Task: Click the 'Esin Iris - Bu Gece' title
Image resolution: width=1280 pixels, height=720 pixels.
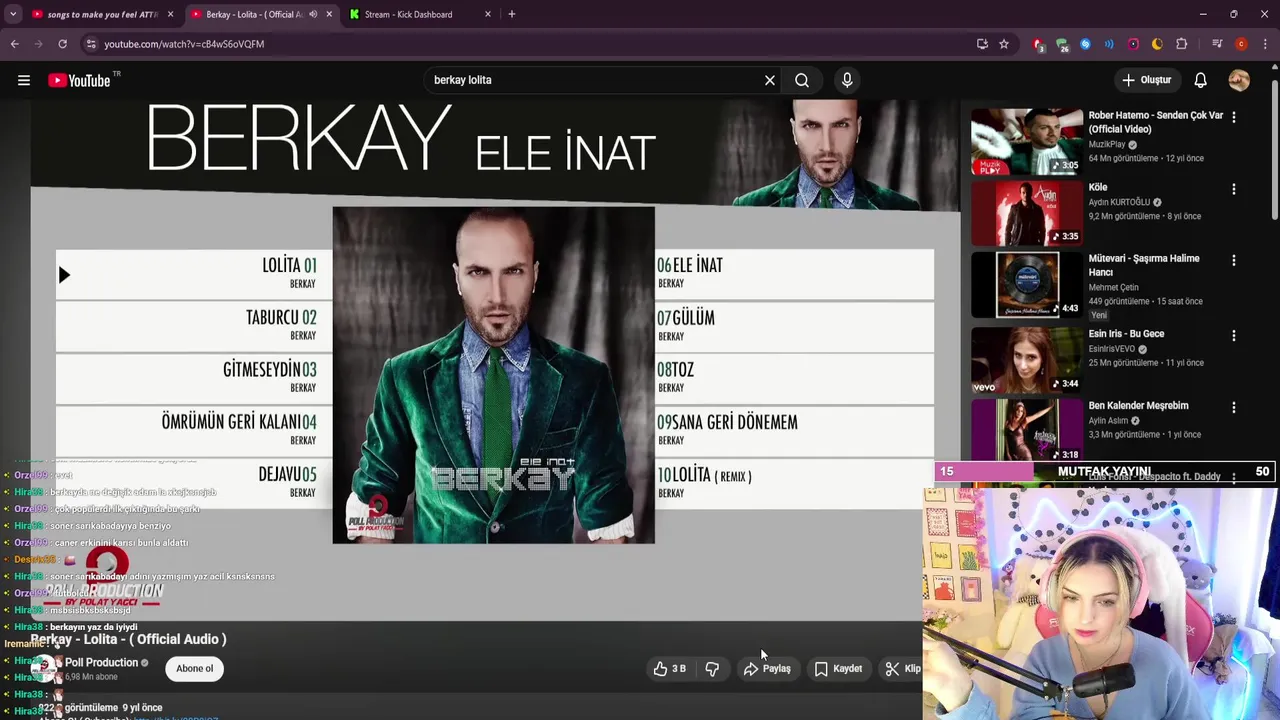Action: (x=1126, y=334)
